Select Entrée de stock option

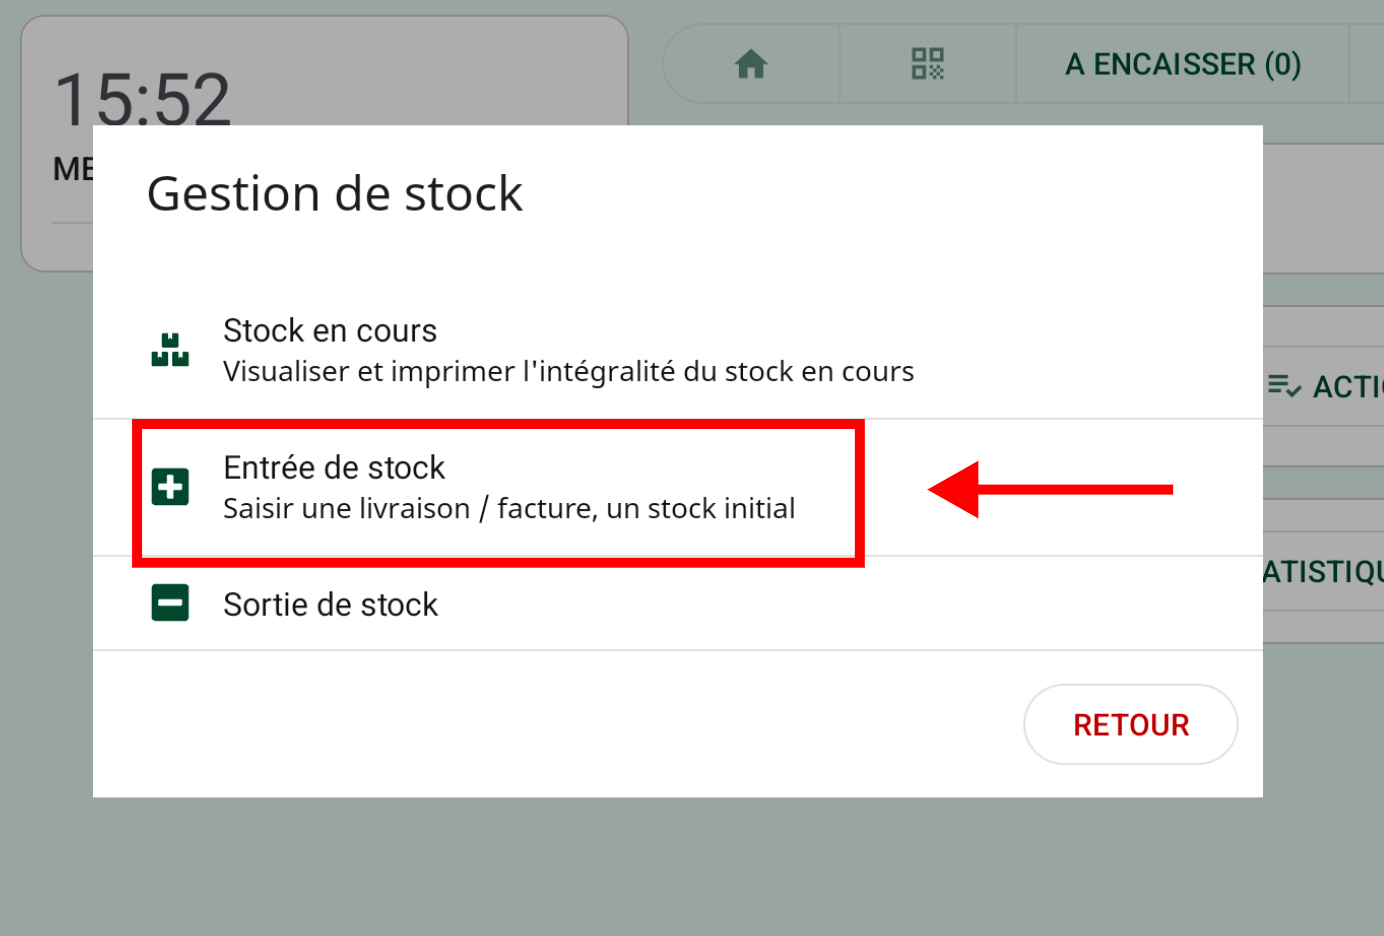pyautogui.click(x=334, y=468)
